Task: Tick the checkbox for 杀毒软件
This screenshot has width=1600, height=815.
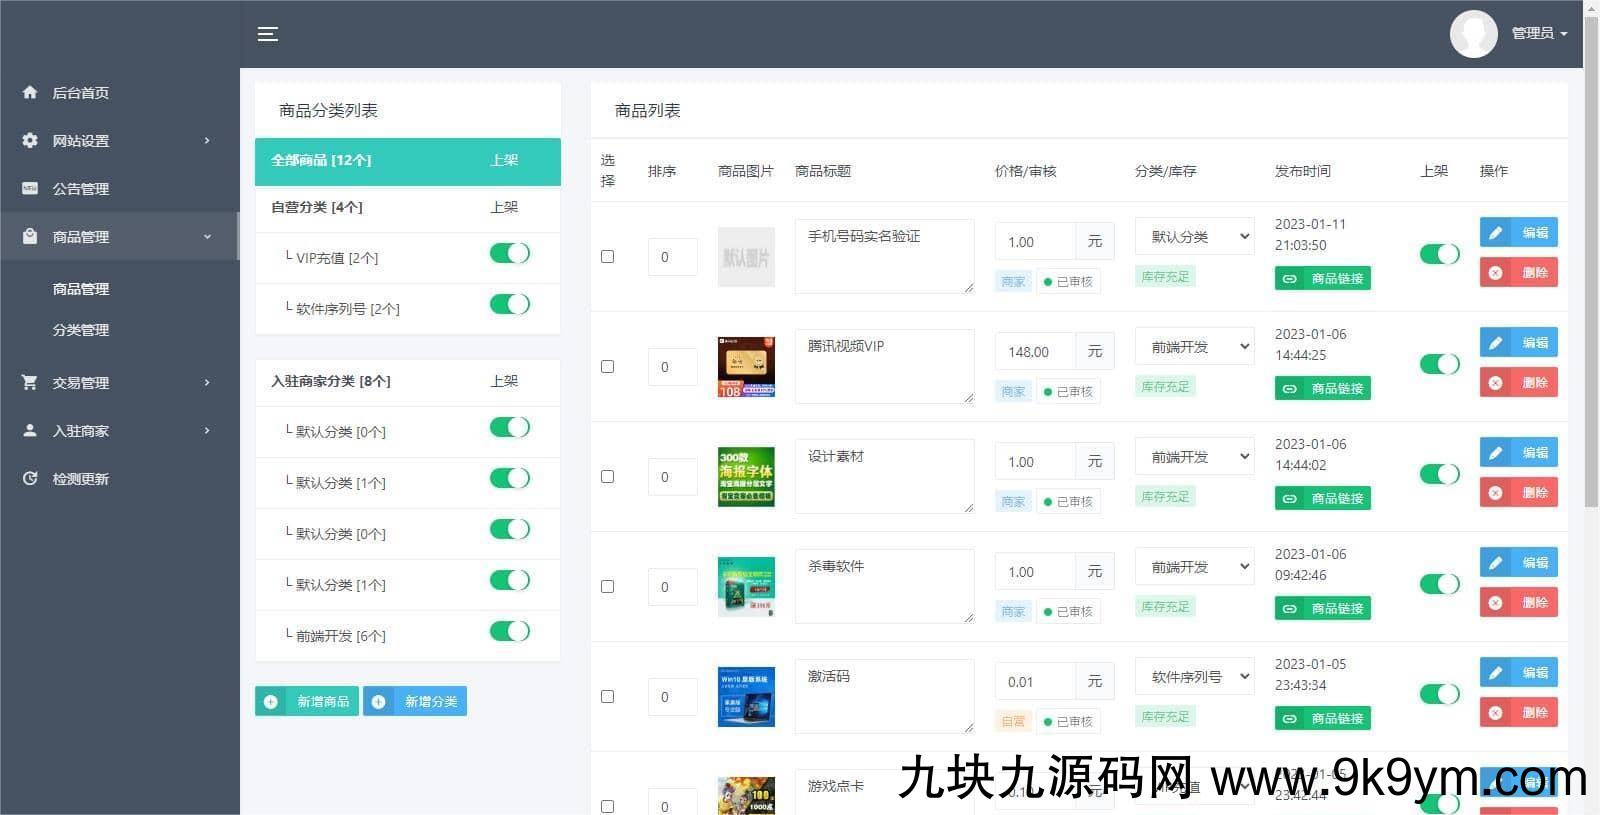Action: 607,587
